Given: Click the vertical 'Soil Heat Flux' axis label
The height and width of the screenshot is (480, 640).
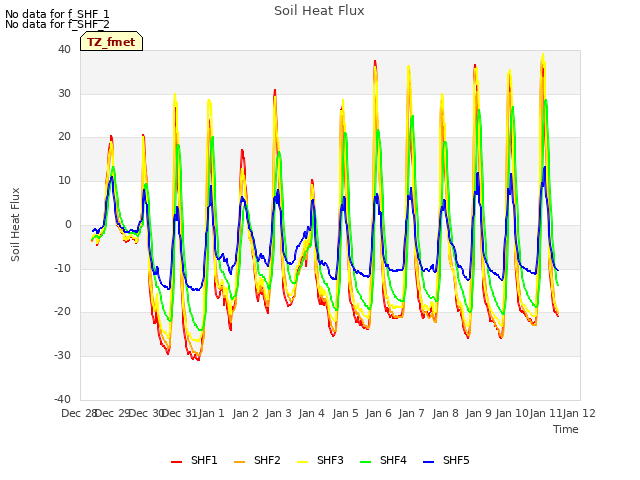Looking at the screenshot, I should point(15,224).
